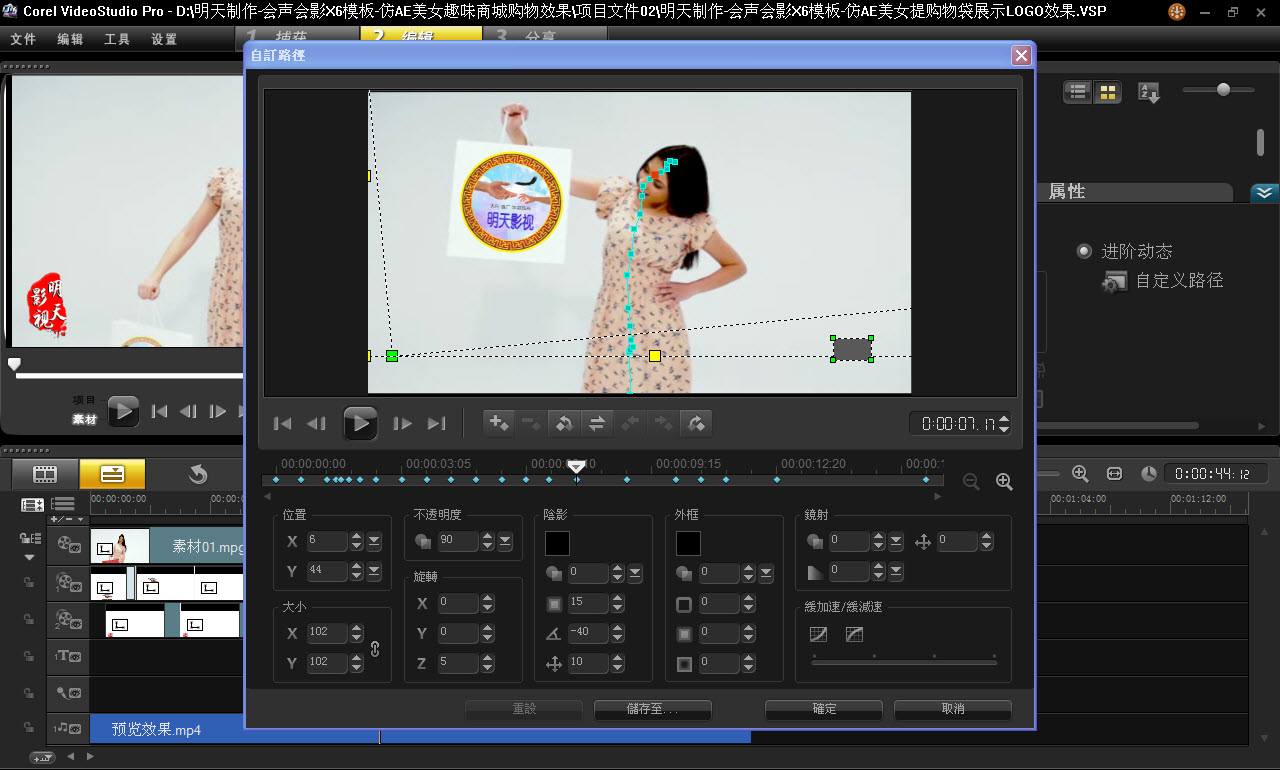Select 素材 preview mode
The width and height of the screenshot is (1280, 770).
[84, 420]
